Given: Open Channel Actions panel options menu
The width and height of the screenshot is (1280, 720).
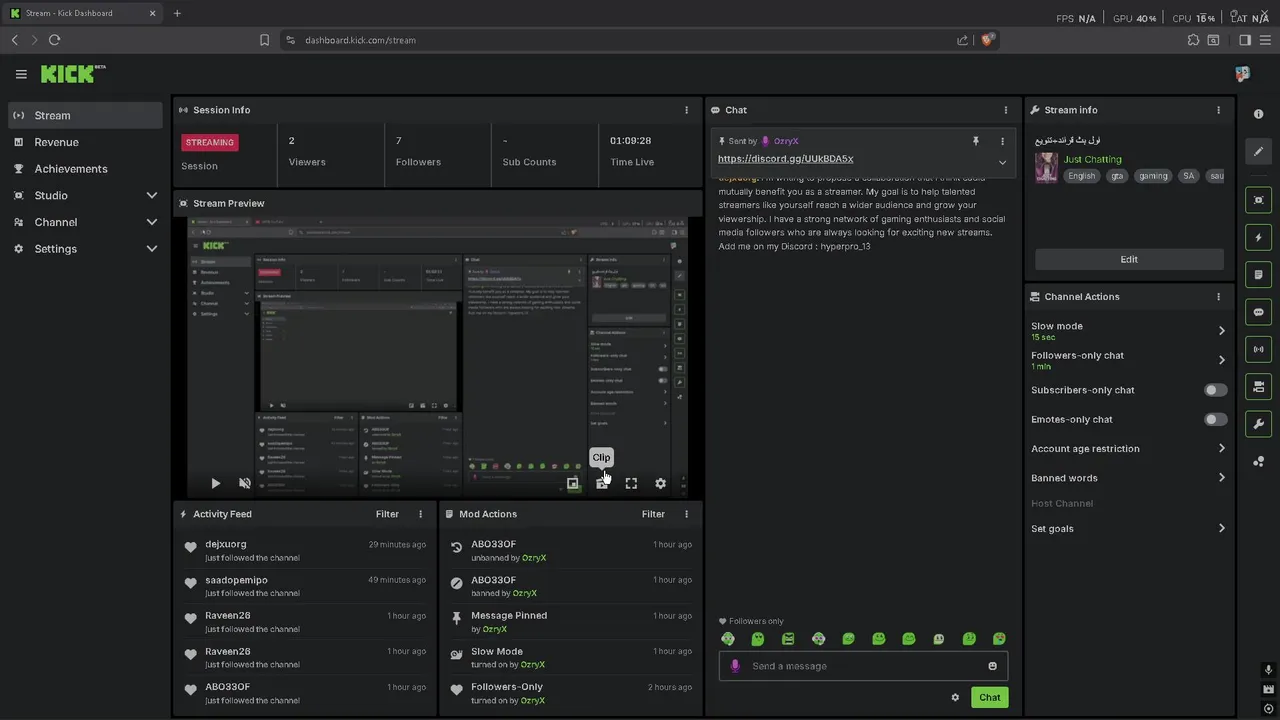Looking at the screenshot, I should coord(1218,297).
